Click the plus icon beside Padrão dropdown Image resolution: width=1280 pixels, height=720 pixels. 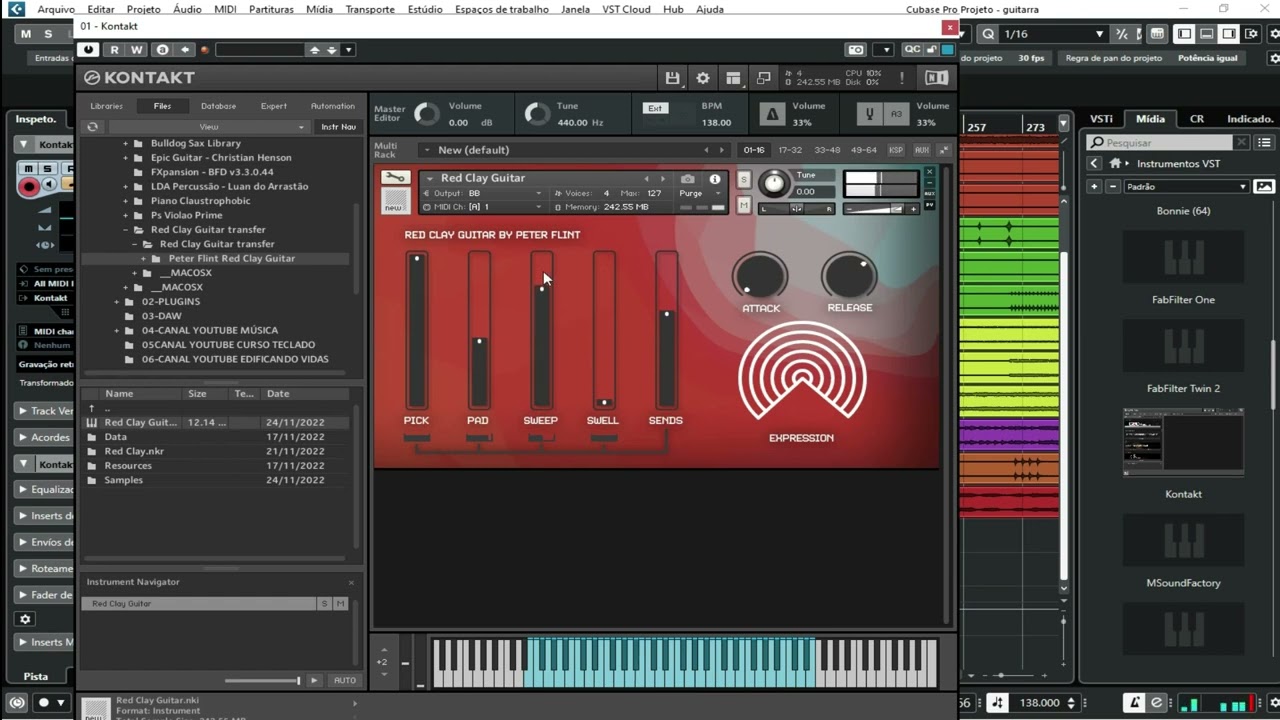click(x=1095, y=186)
